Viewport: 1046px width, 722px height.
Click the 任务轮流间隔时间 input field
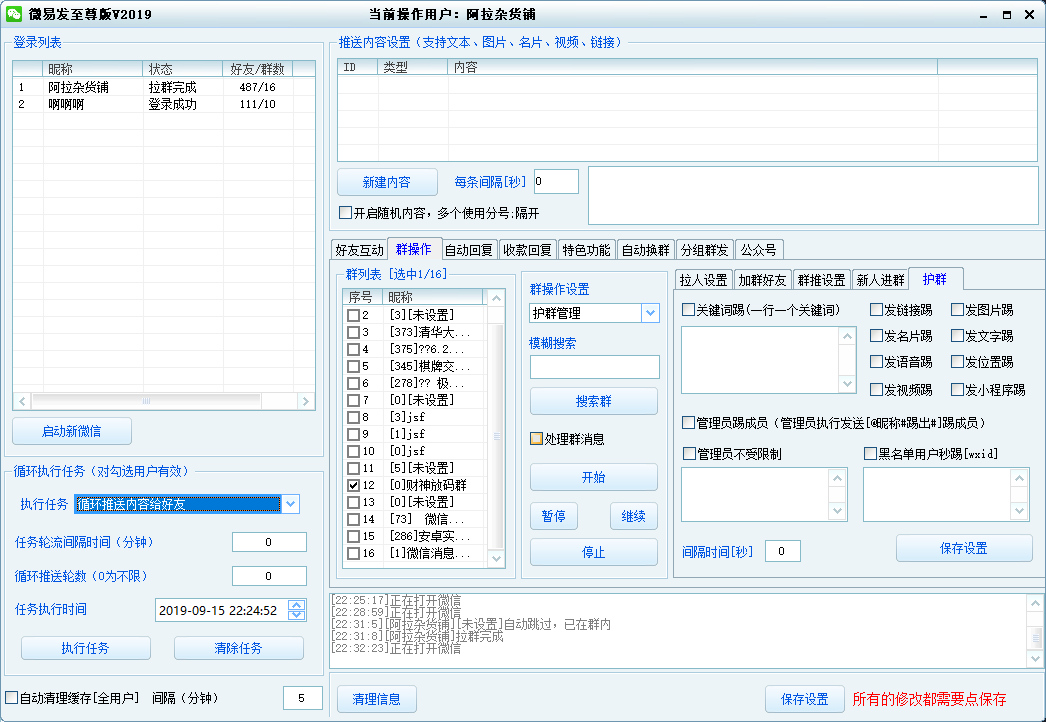270,542
